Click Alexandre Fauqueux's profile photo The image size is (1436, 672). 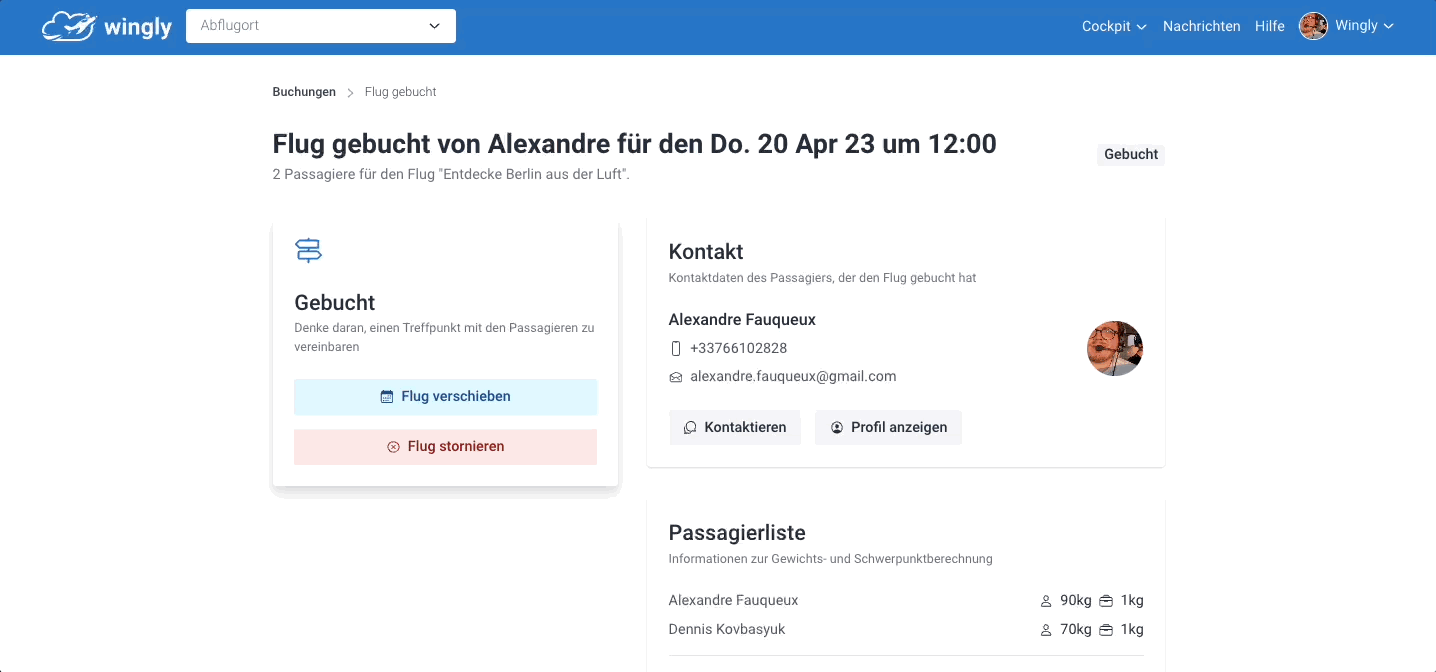pyautogui.click(x=1115, y=349)
